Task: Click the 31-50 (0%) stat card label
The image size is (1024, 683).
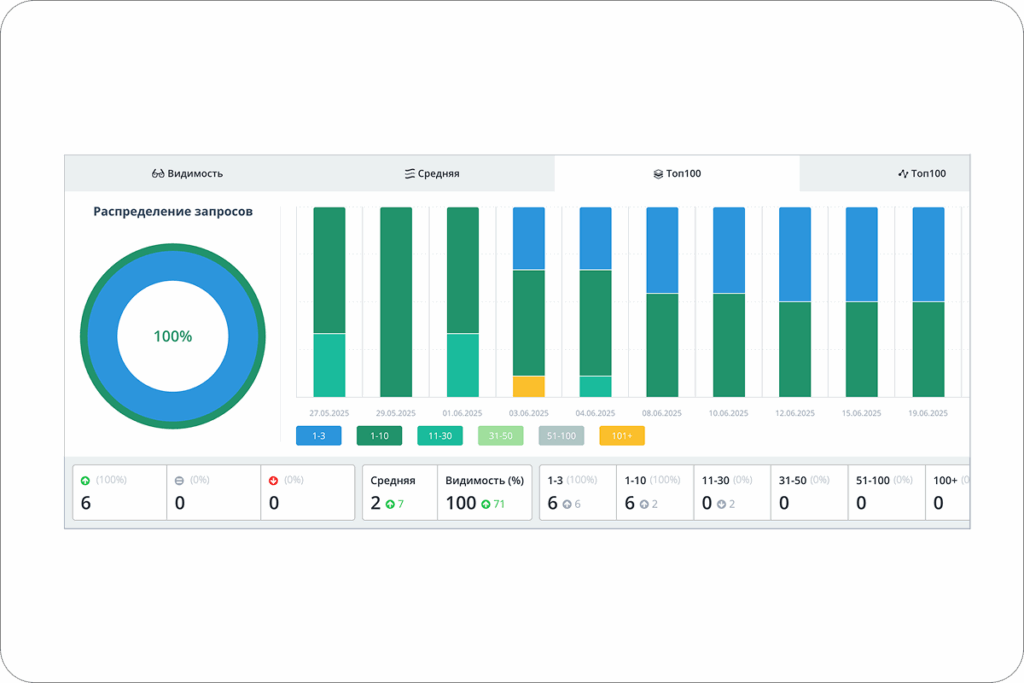Action: point(804,481)
